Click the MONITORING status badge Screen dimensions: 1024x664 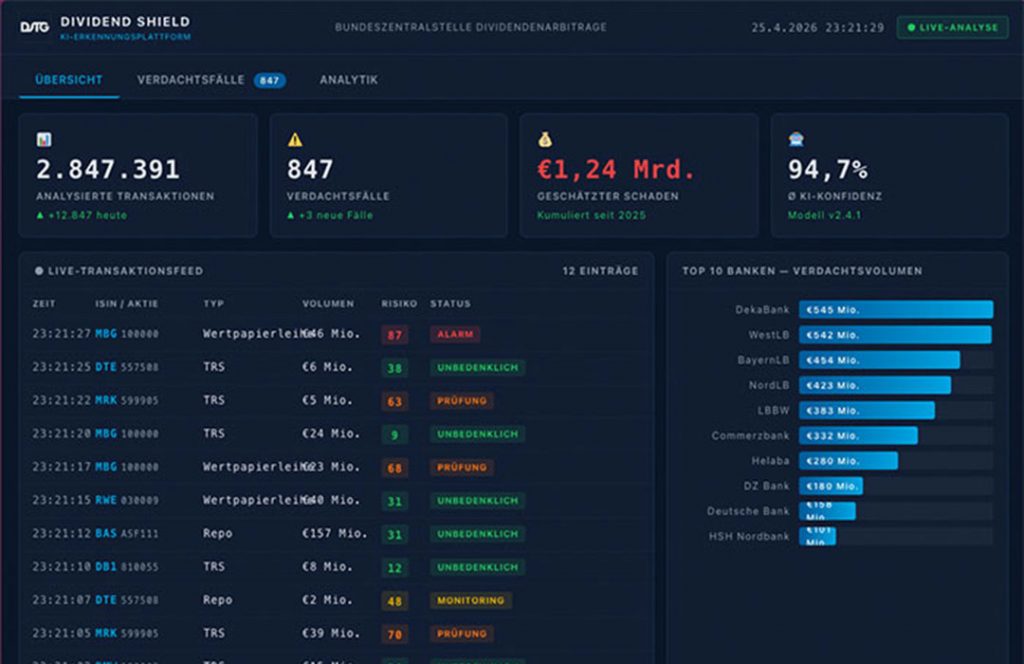pyautogui.click(x=470, y=601)
